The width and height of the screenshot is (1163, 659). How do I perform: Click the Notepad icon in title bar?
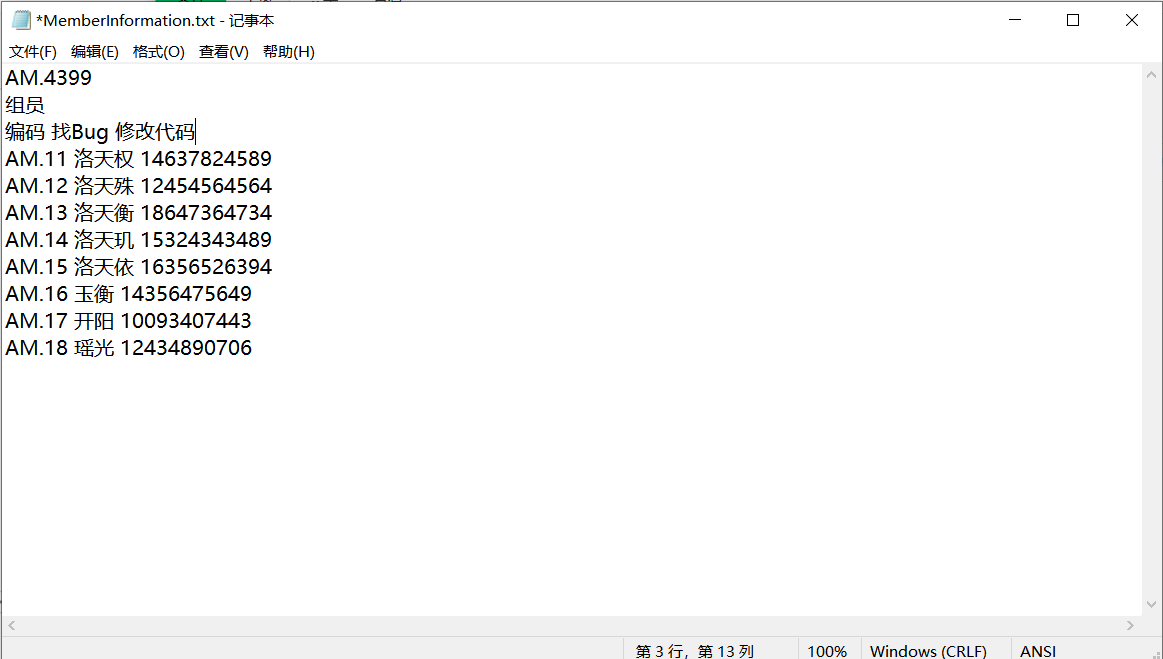[21, 20]
